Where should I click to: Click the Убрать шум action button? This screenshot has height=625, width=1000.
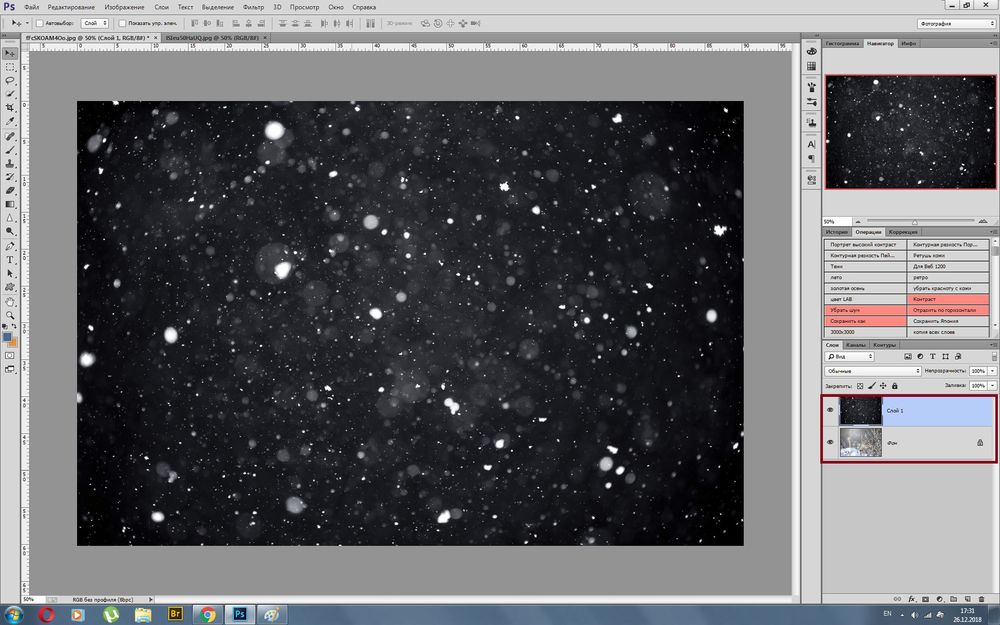click(866, 310)
